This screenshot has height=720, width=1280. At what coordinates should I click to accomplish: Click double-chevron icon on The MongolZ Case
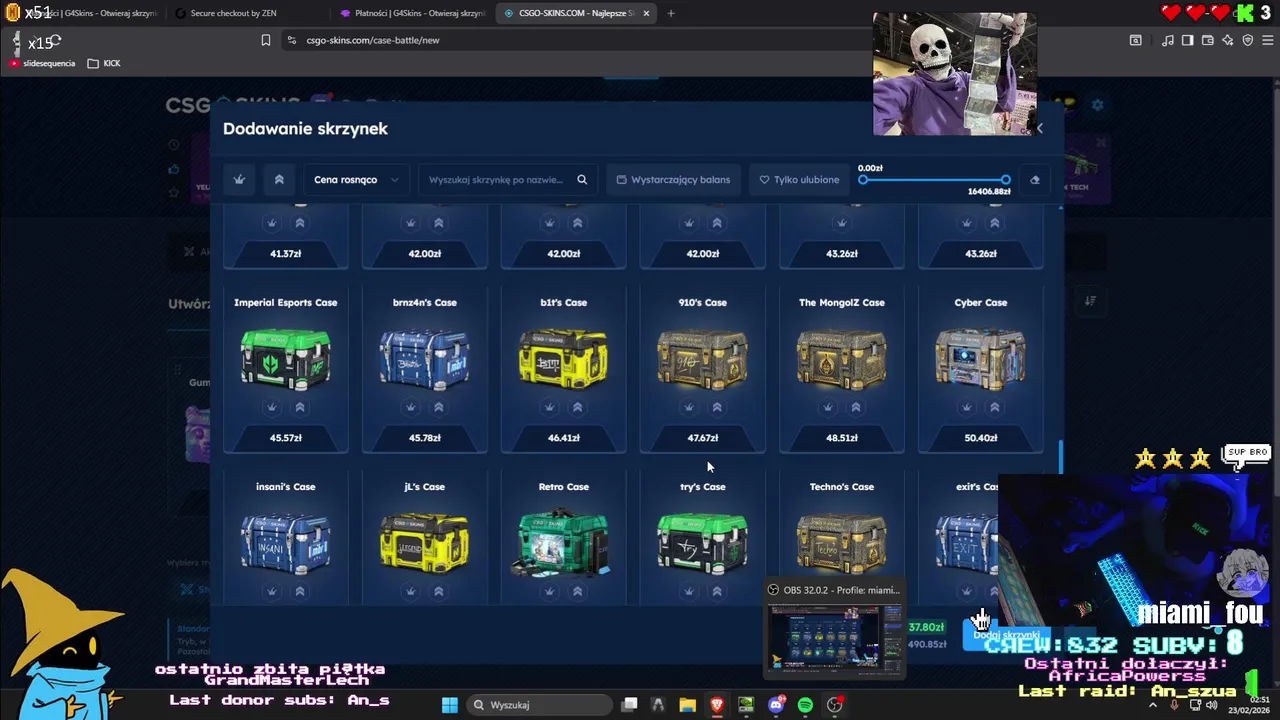pos(855,407)
